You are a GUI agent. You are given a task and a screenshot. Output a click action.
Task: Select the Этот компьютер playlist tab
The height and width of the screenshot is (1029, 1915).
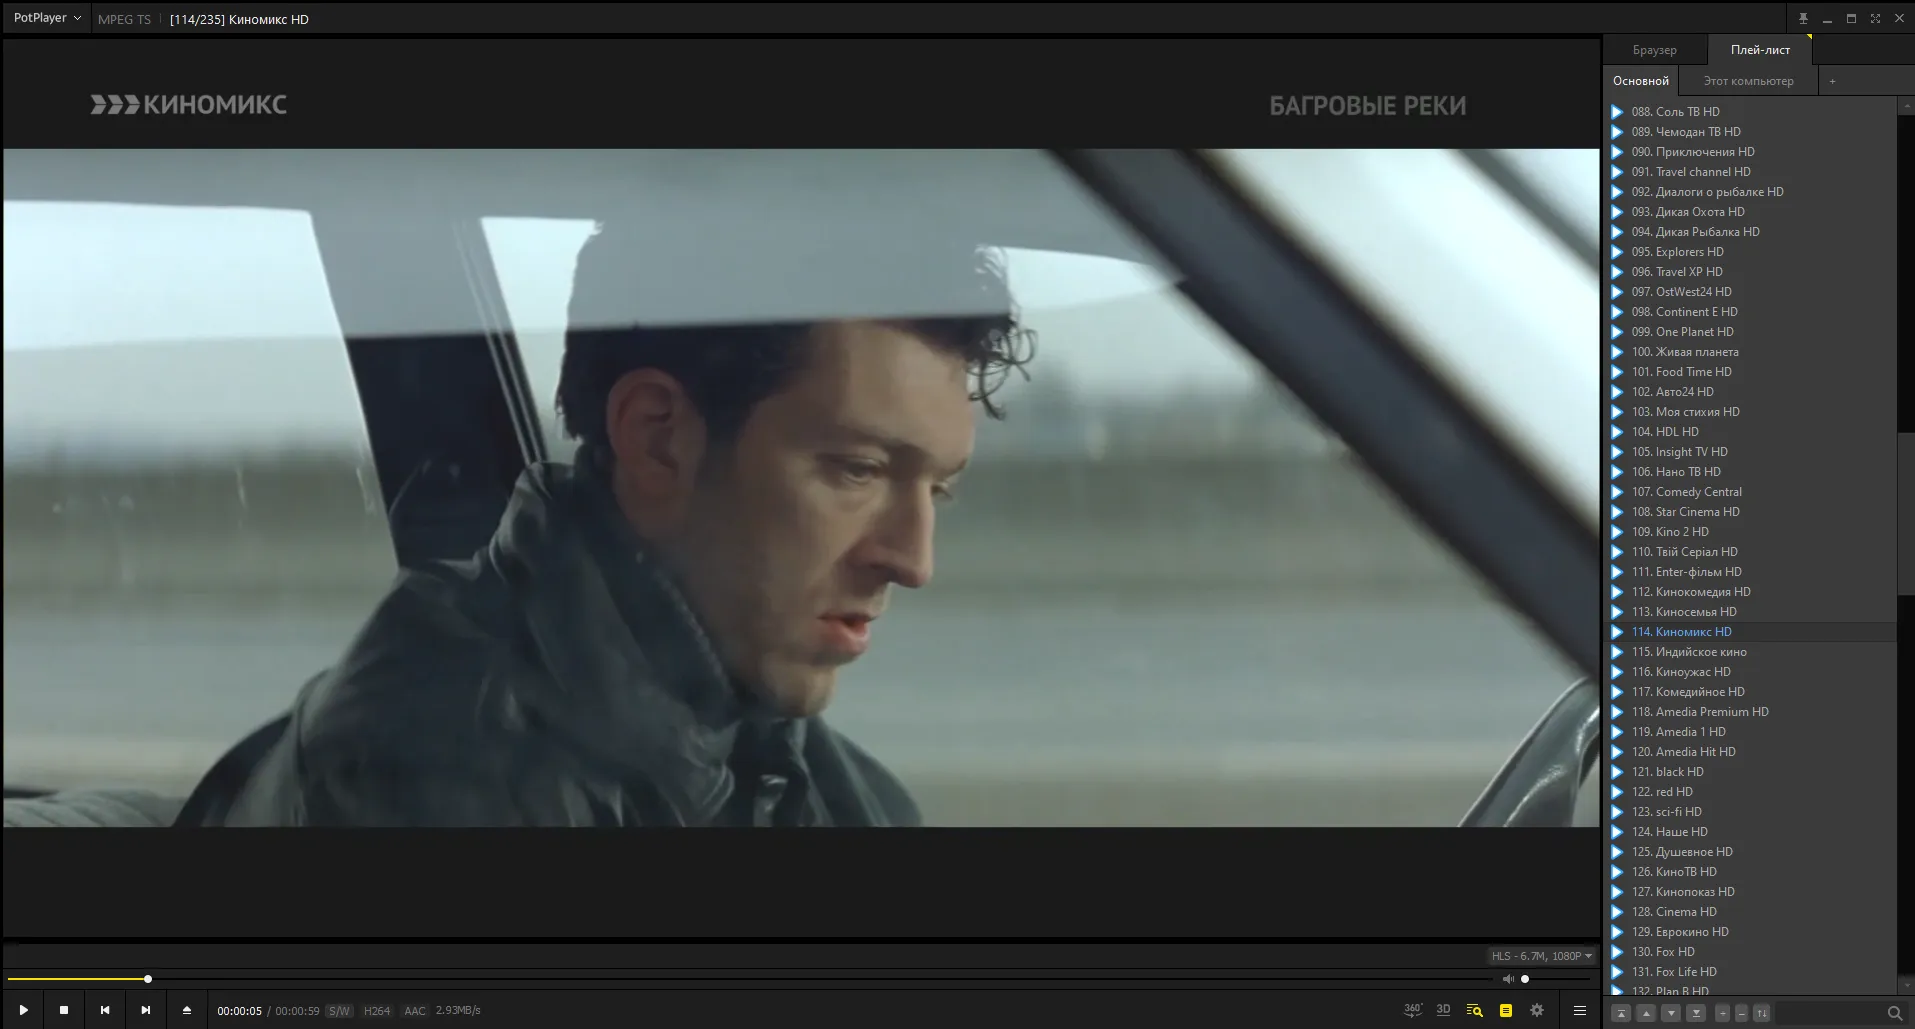1748,81
